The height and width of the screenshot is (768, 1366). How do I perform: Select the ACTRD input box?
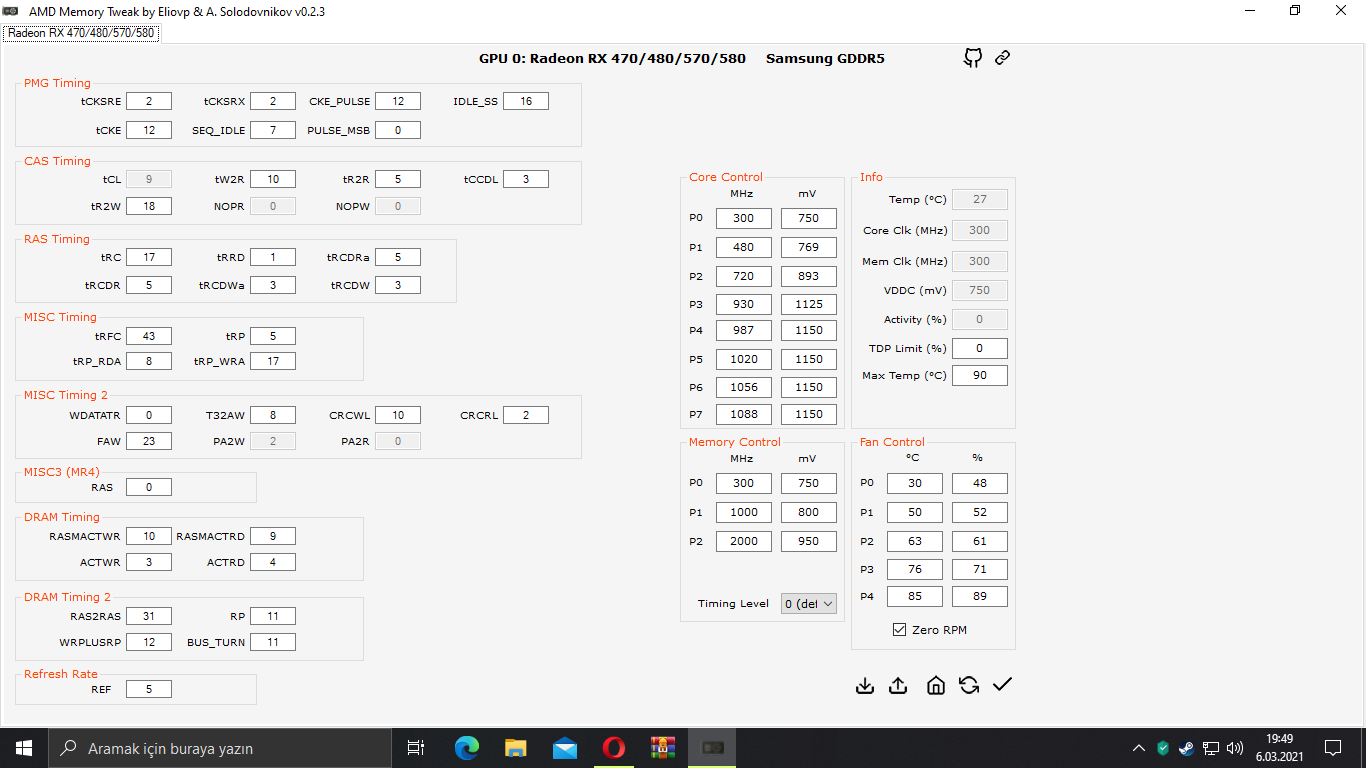click(273, 562)
